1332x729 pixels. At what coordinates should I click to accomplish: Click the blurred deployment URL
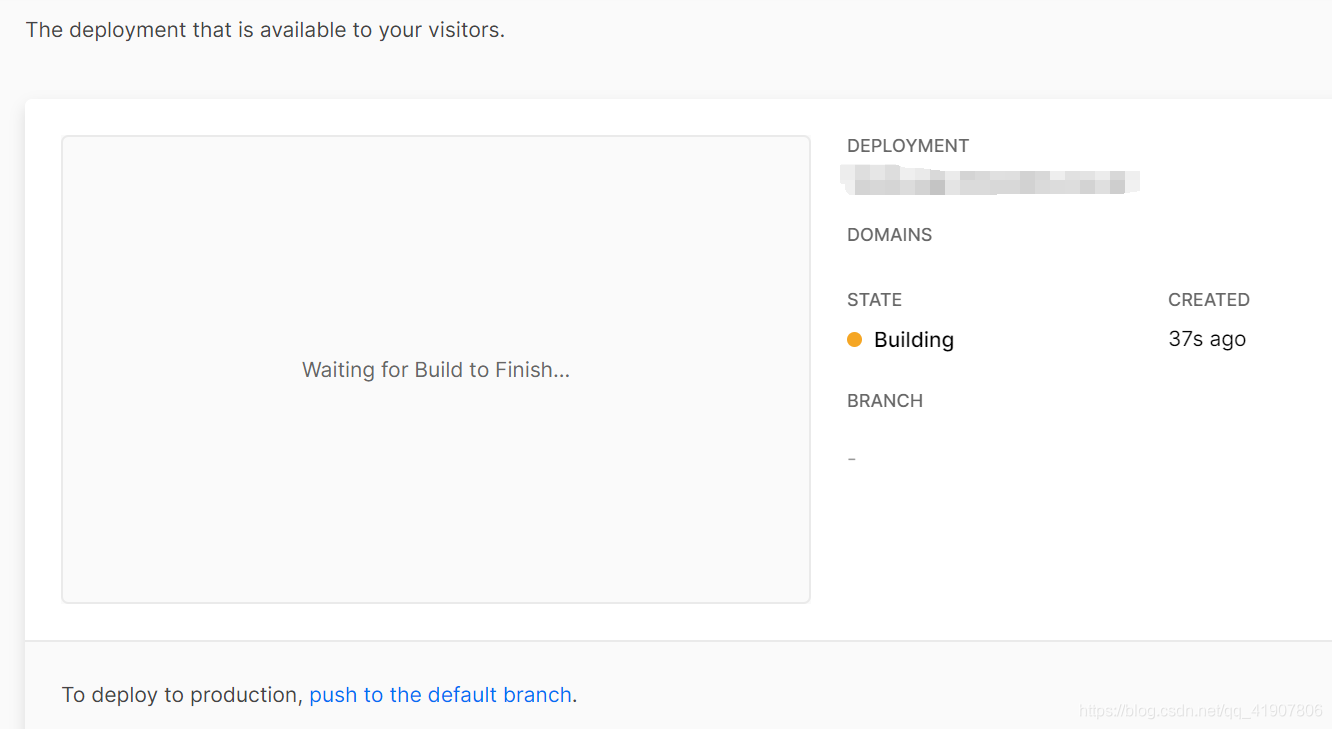[990, 182]
